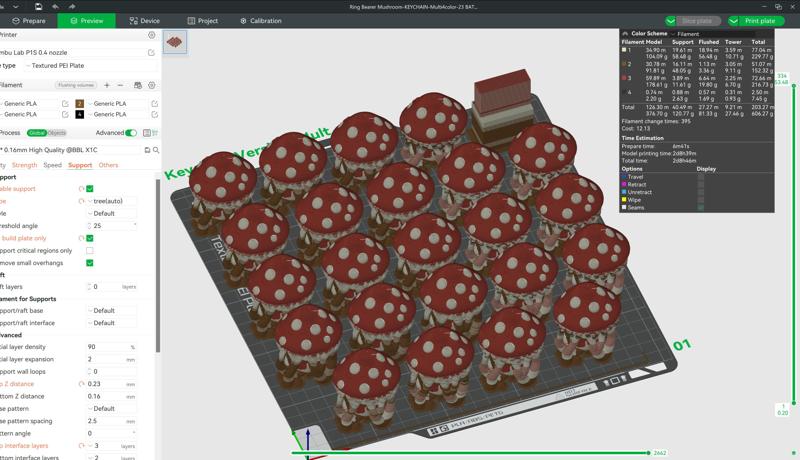Open the Others settings tab
Image resolution: width=800 pixels, height=460 pixels.
[x=108, y=165]
